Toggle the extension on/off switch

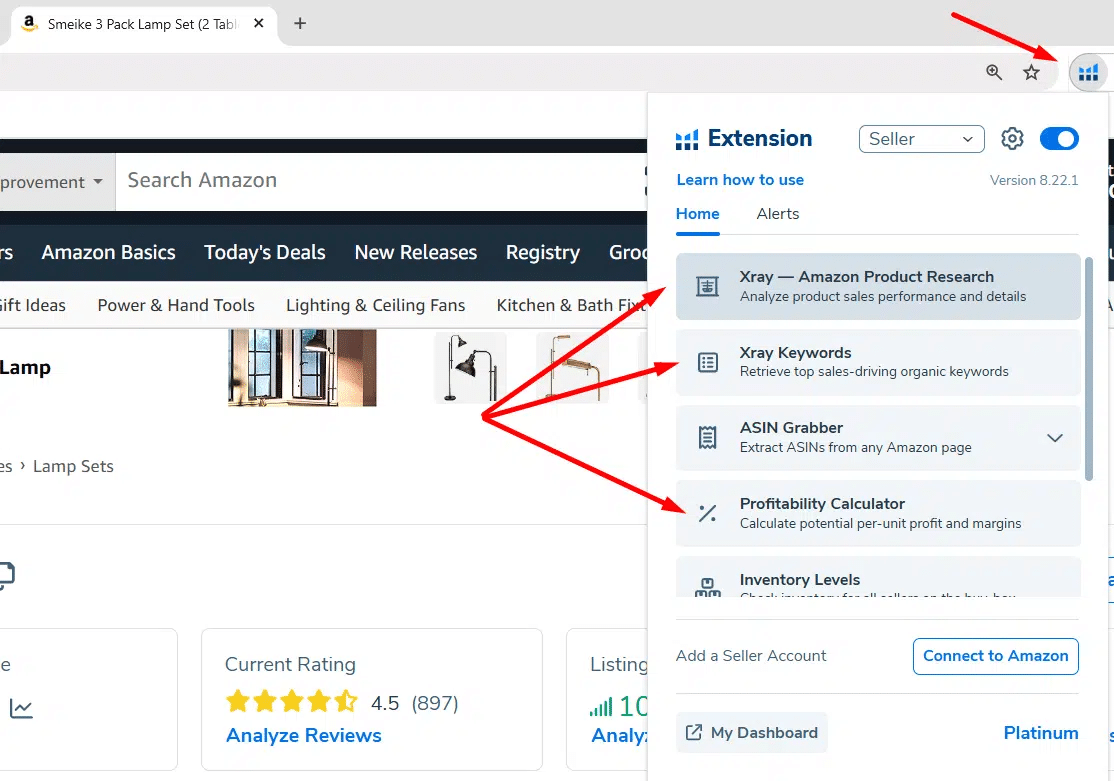(x=1059, y=139)
